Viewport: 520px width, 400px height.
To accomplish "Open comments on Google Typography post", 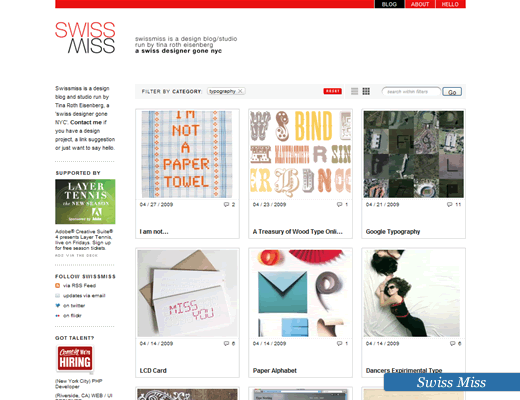I will point(454,204).
